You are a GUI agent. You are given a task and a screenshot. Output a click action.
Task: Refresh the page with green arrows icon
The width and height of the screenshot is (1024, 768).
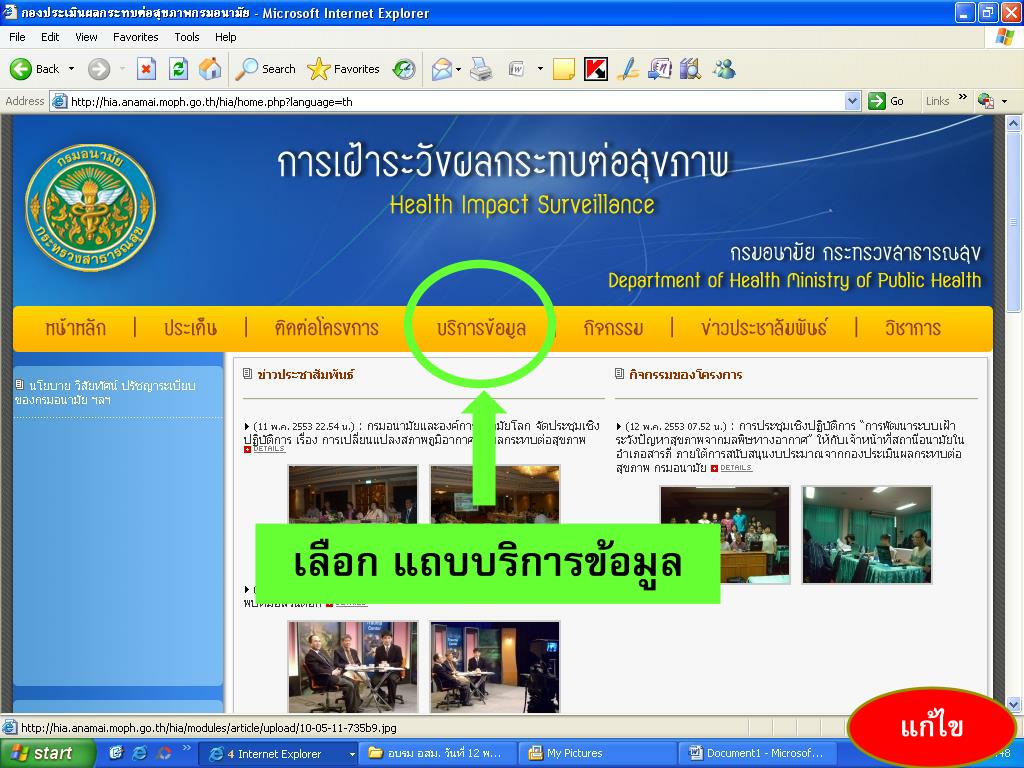178,69
